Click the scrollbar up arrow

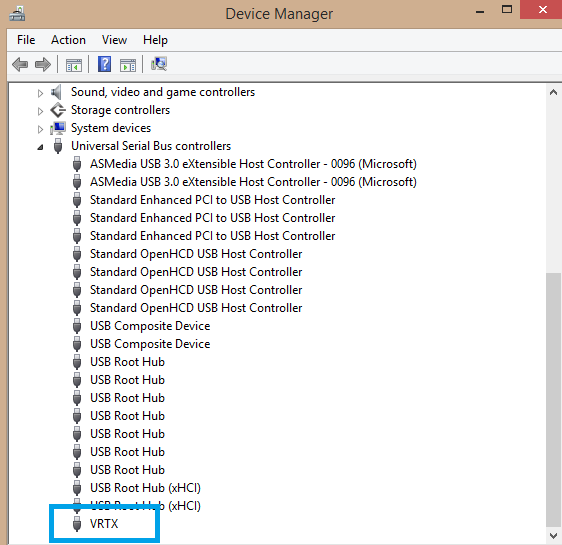tap(553, 92)
